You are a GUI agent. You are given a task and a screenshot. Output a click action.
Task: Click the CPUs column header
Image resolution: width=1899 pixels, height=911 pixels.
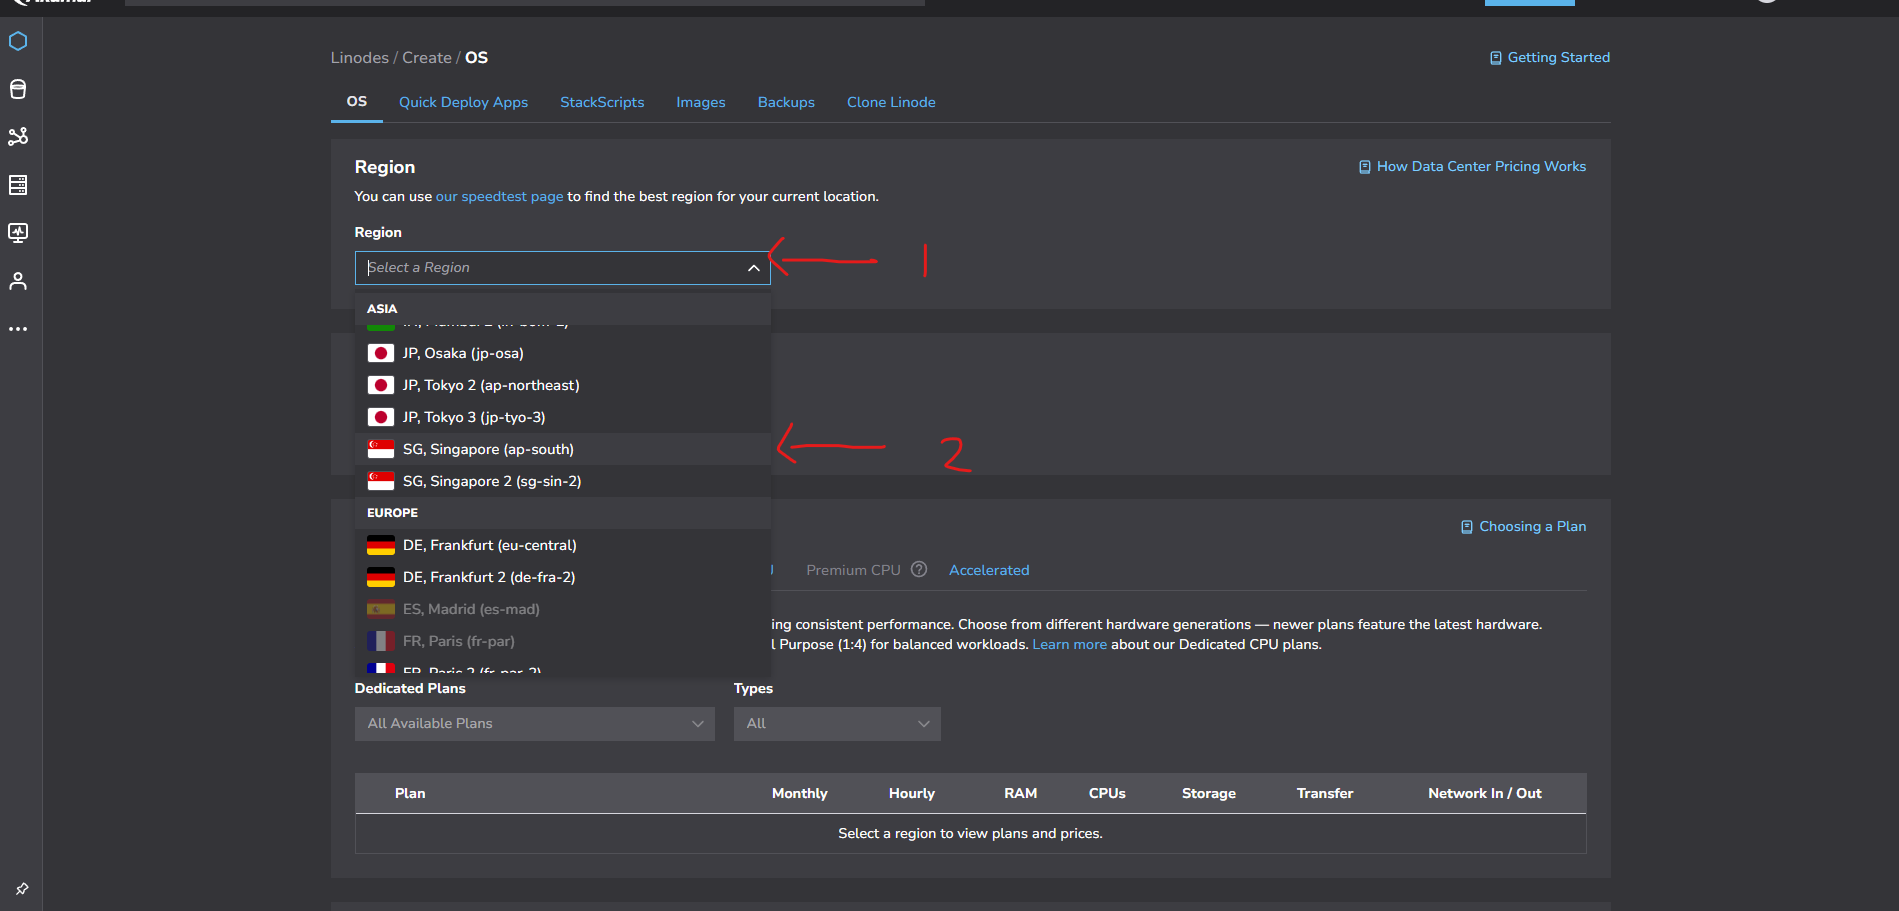point(1107,794)
